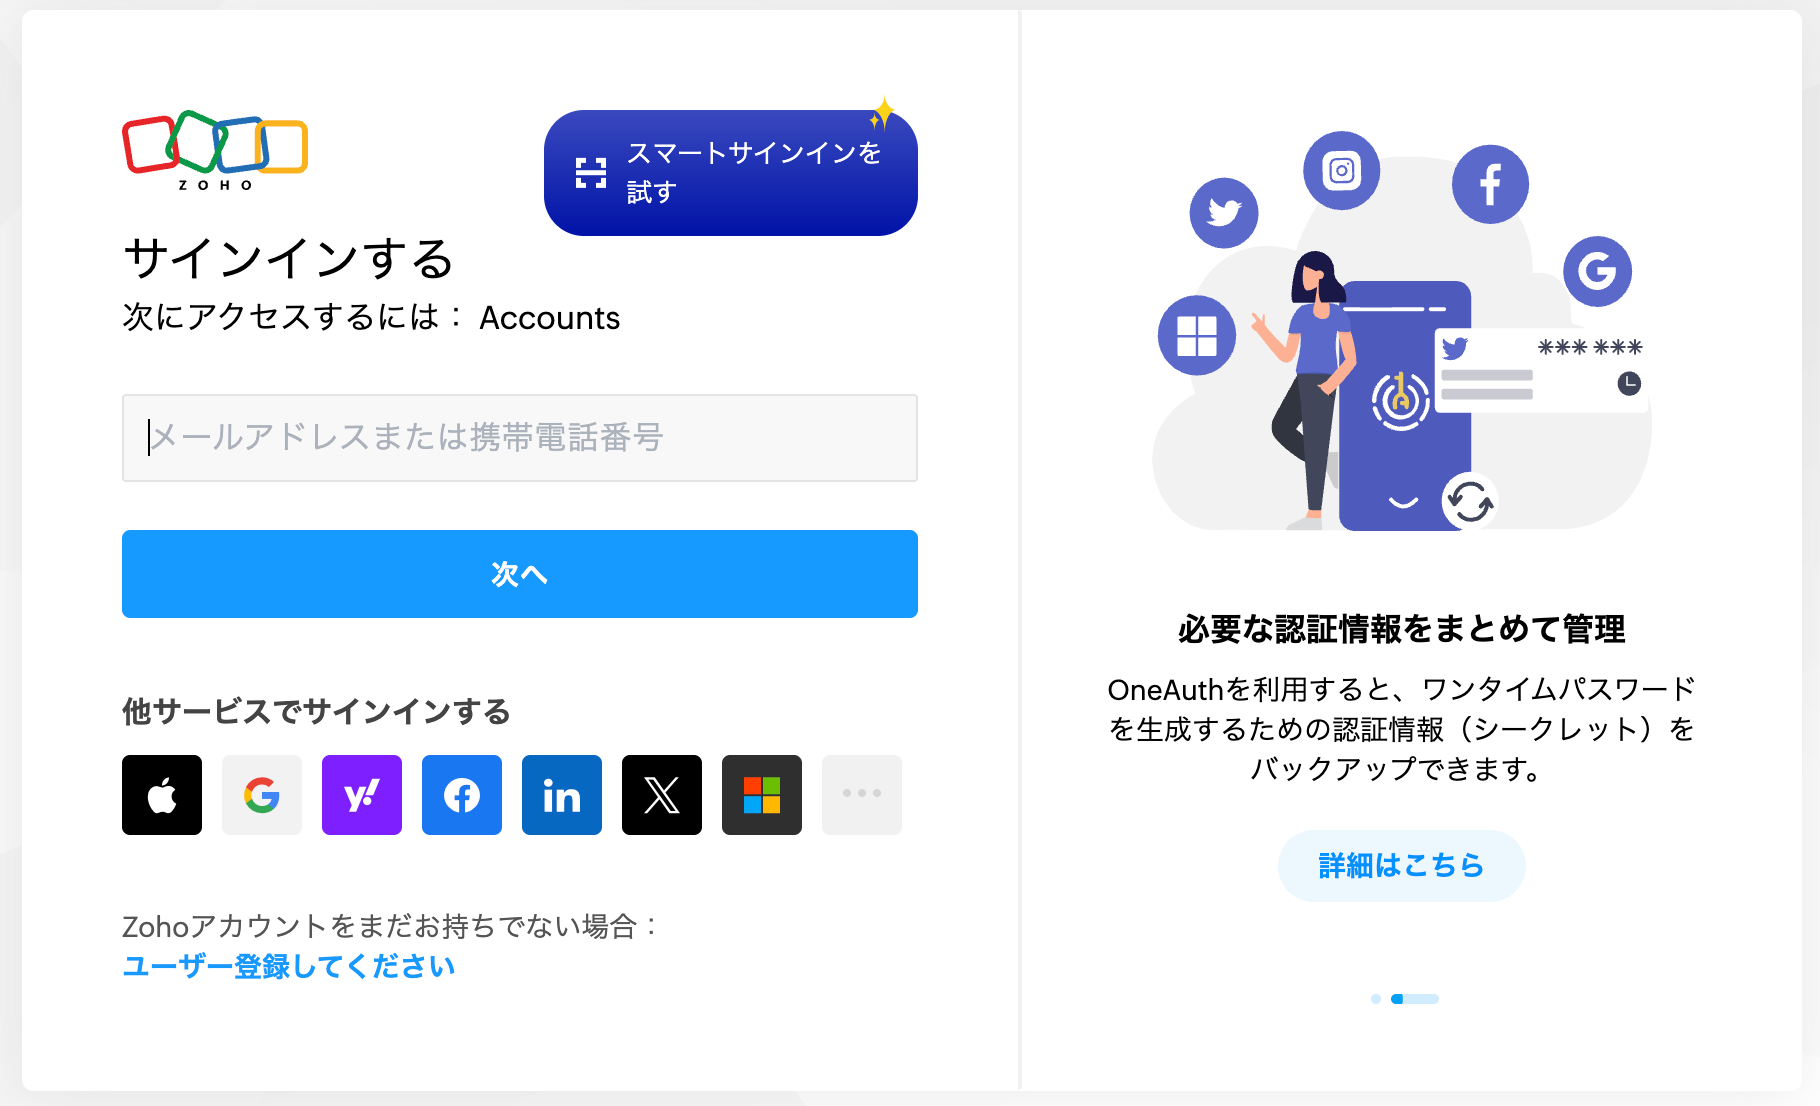Click the 次へ button

point(520,574)
